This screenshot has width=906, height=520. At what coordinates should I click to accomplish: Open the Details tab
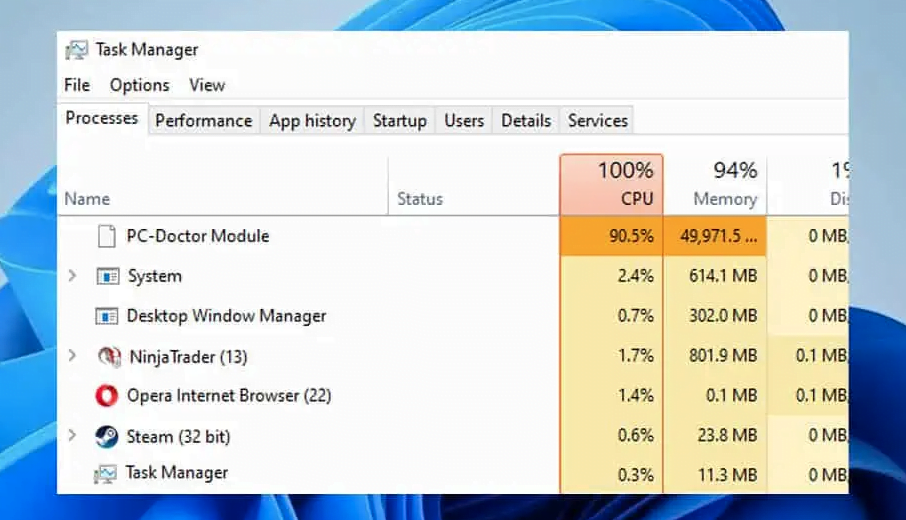pos(526,121)
